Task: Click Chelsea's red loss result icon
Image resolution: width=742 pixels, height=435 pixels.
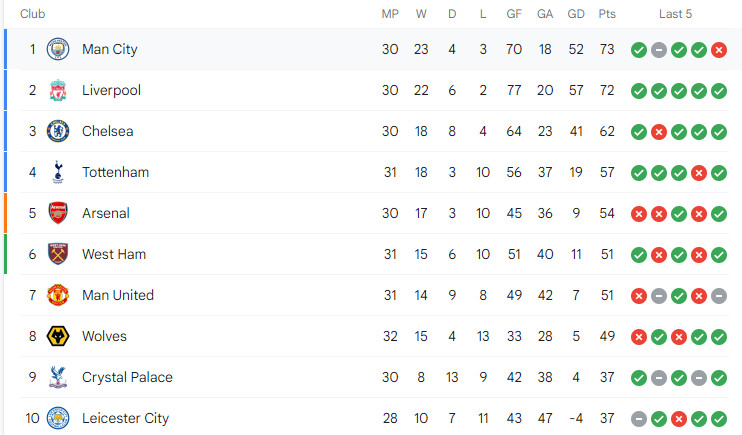Action: (659, 131)
